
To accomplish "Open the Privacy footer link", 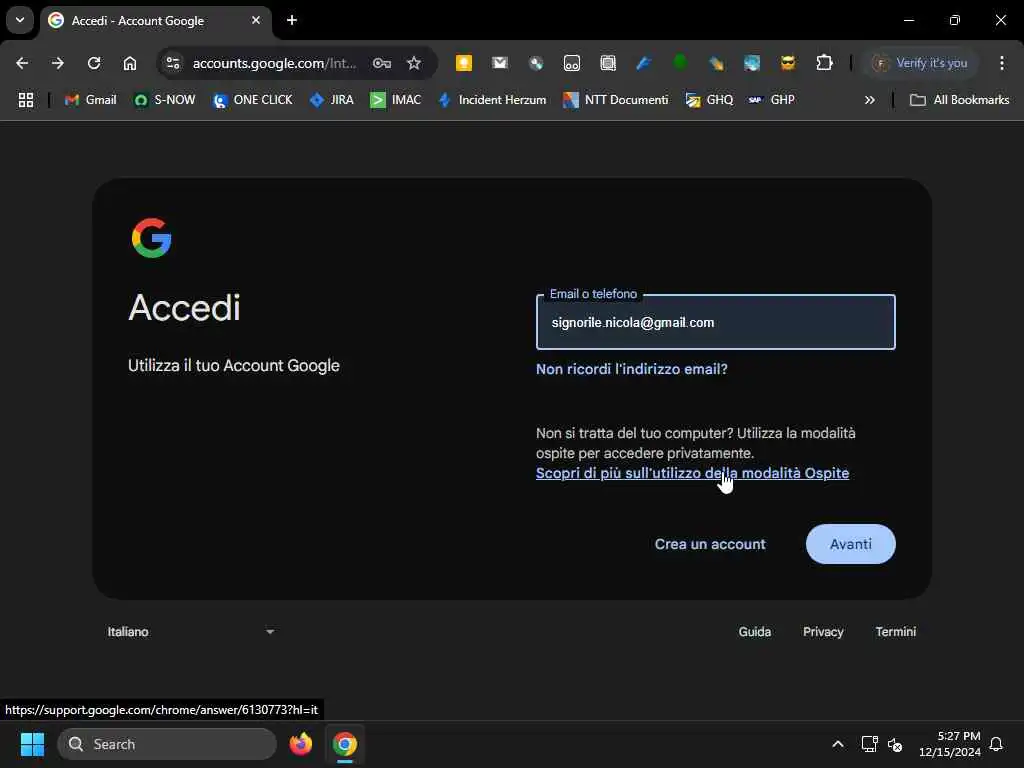I will click(823, 632).
